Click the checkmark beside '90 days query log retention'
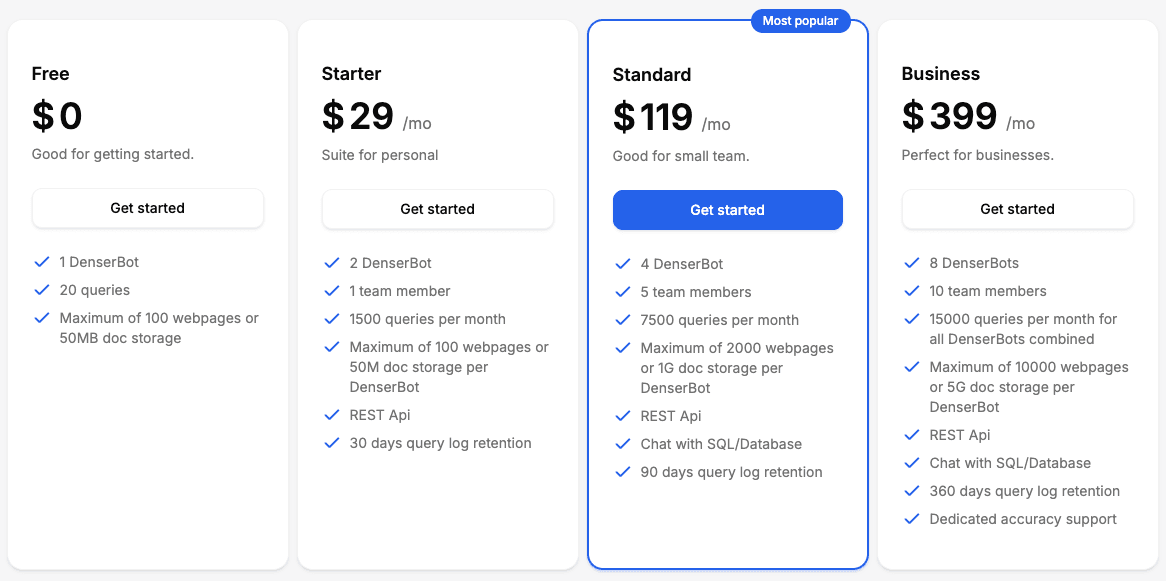The image size is (1166, 581). pos(622,471)
